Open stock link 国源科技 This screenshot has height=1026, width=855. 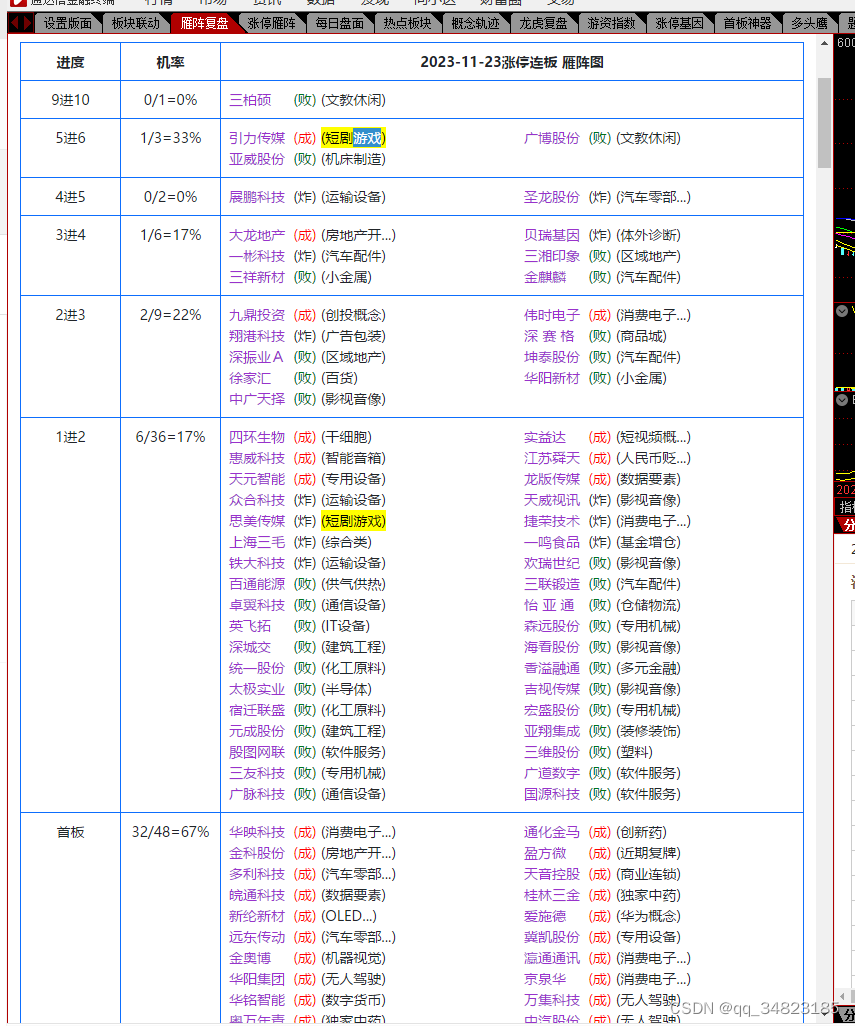[551, 794]
